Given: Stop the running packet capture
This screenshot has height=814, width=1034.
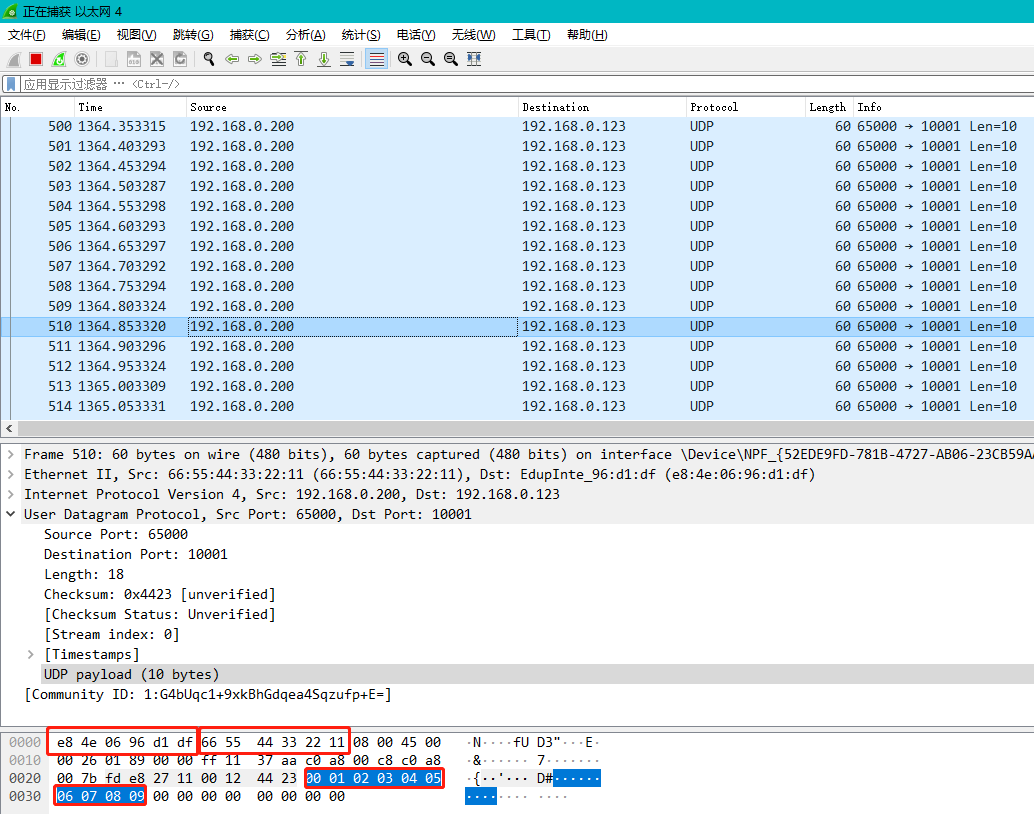Looking at the screenshot, I should (36, 59).
